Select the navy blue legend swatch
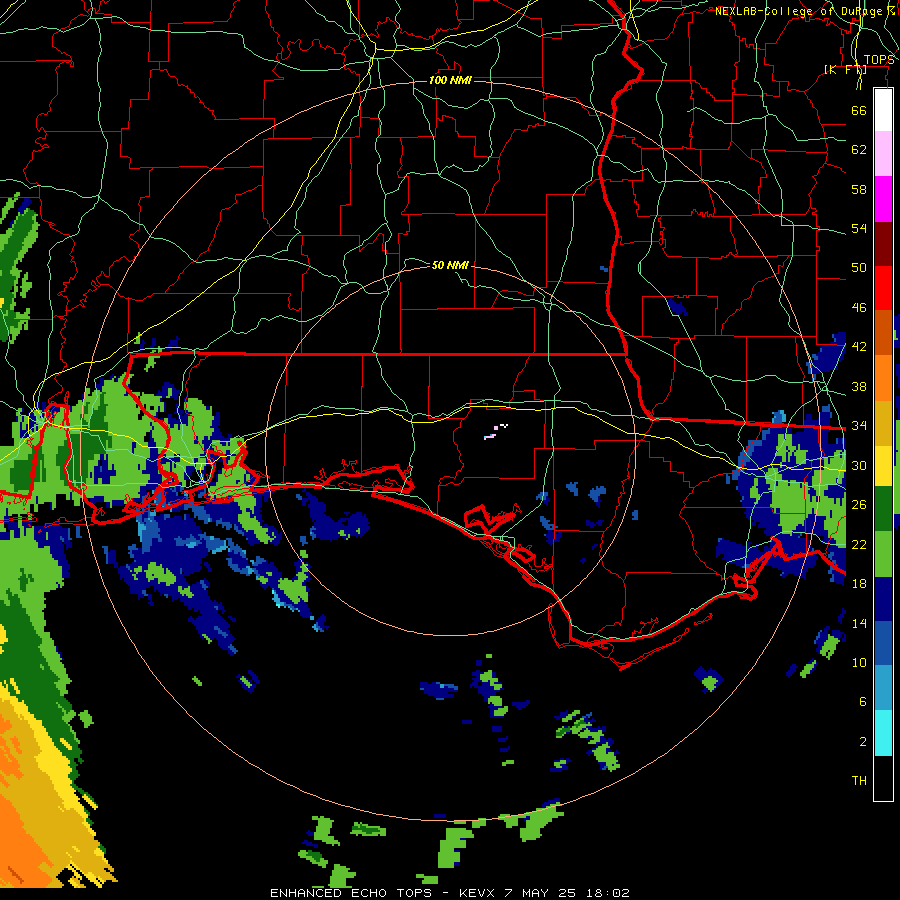The height and width of the screenshot is (900, 900). (x=883, y=599)
